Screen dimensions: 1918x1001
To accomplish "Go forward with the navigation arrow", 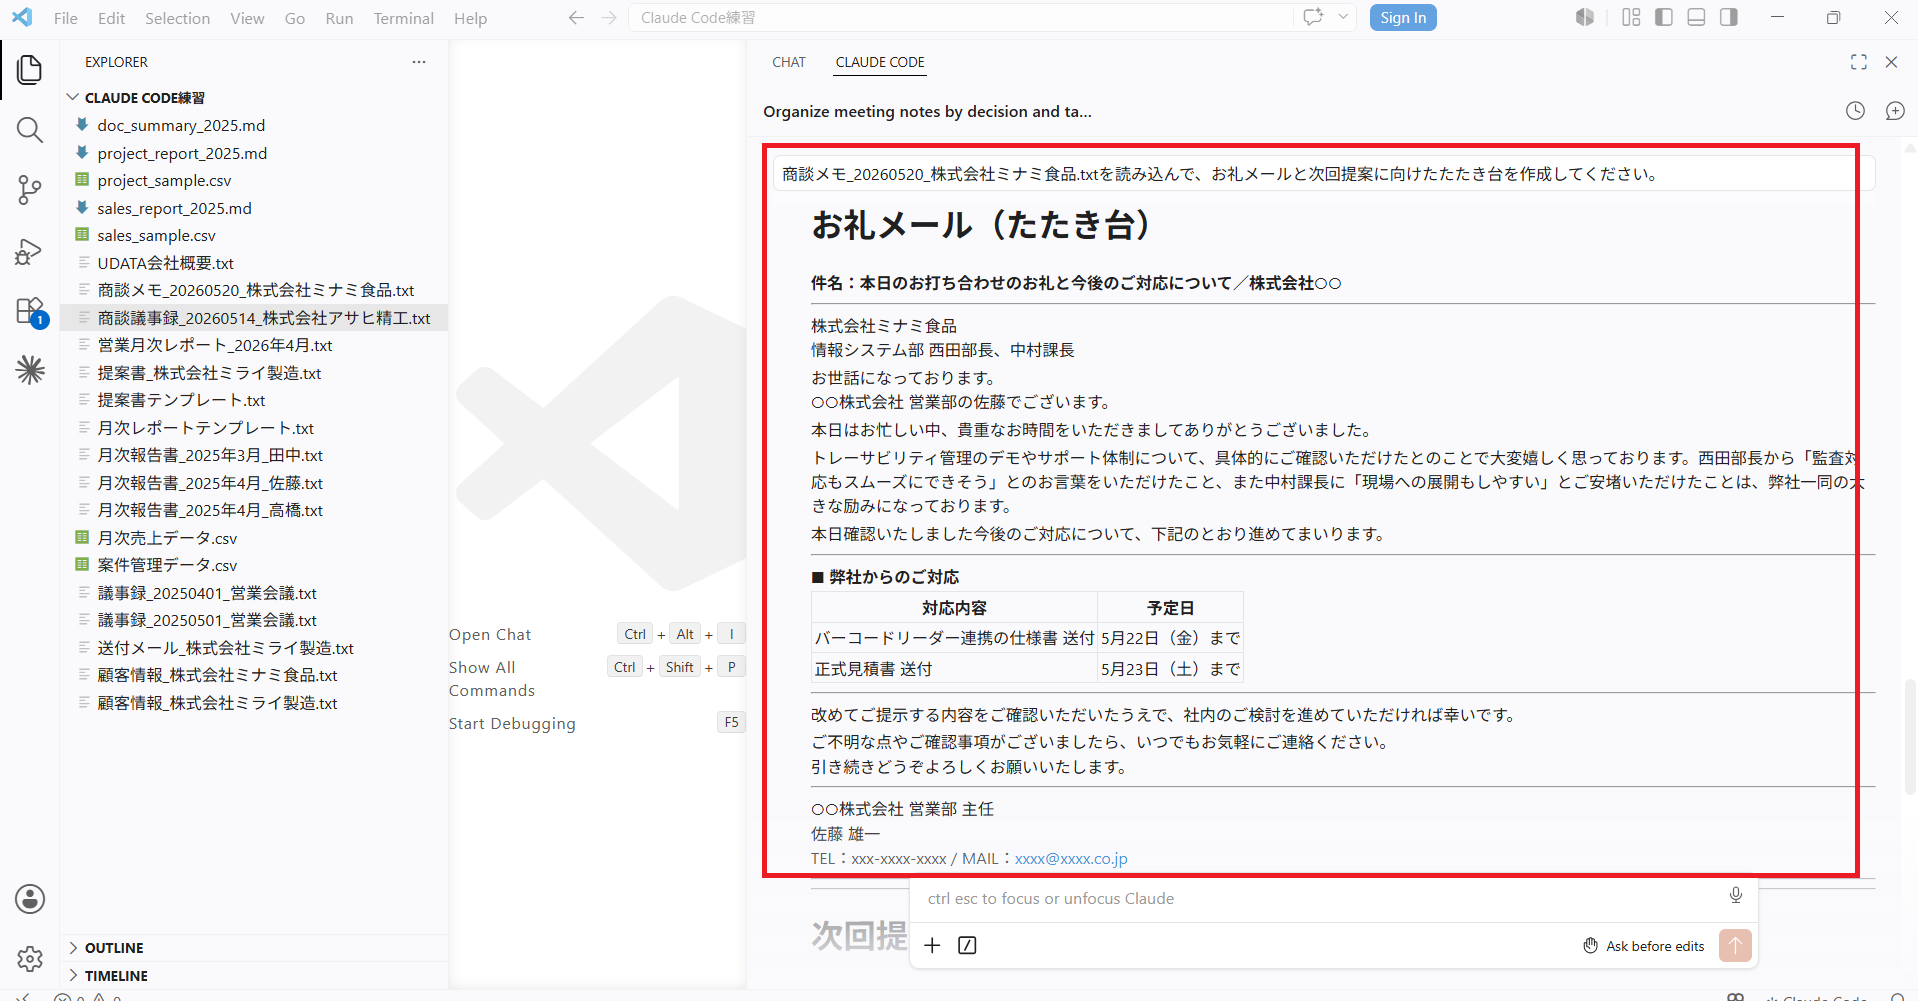I will click(609, 18).
